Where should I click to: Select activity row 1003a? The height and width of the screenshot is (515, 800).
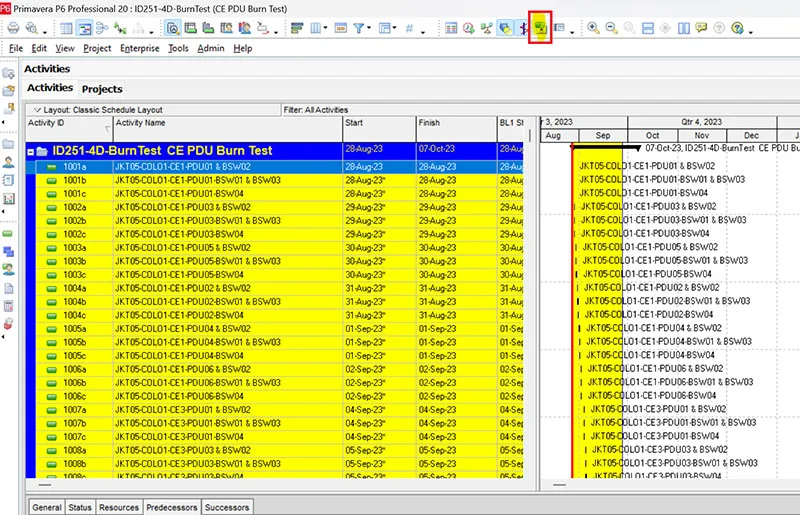point(75,247)
